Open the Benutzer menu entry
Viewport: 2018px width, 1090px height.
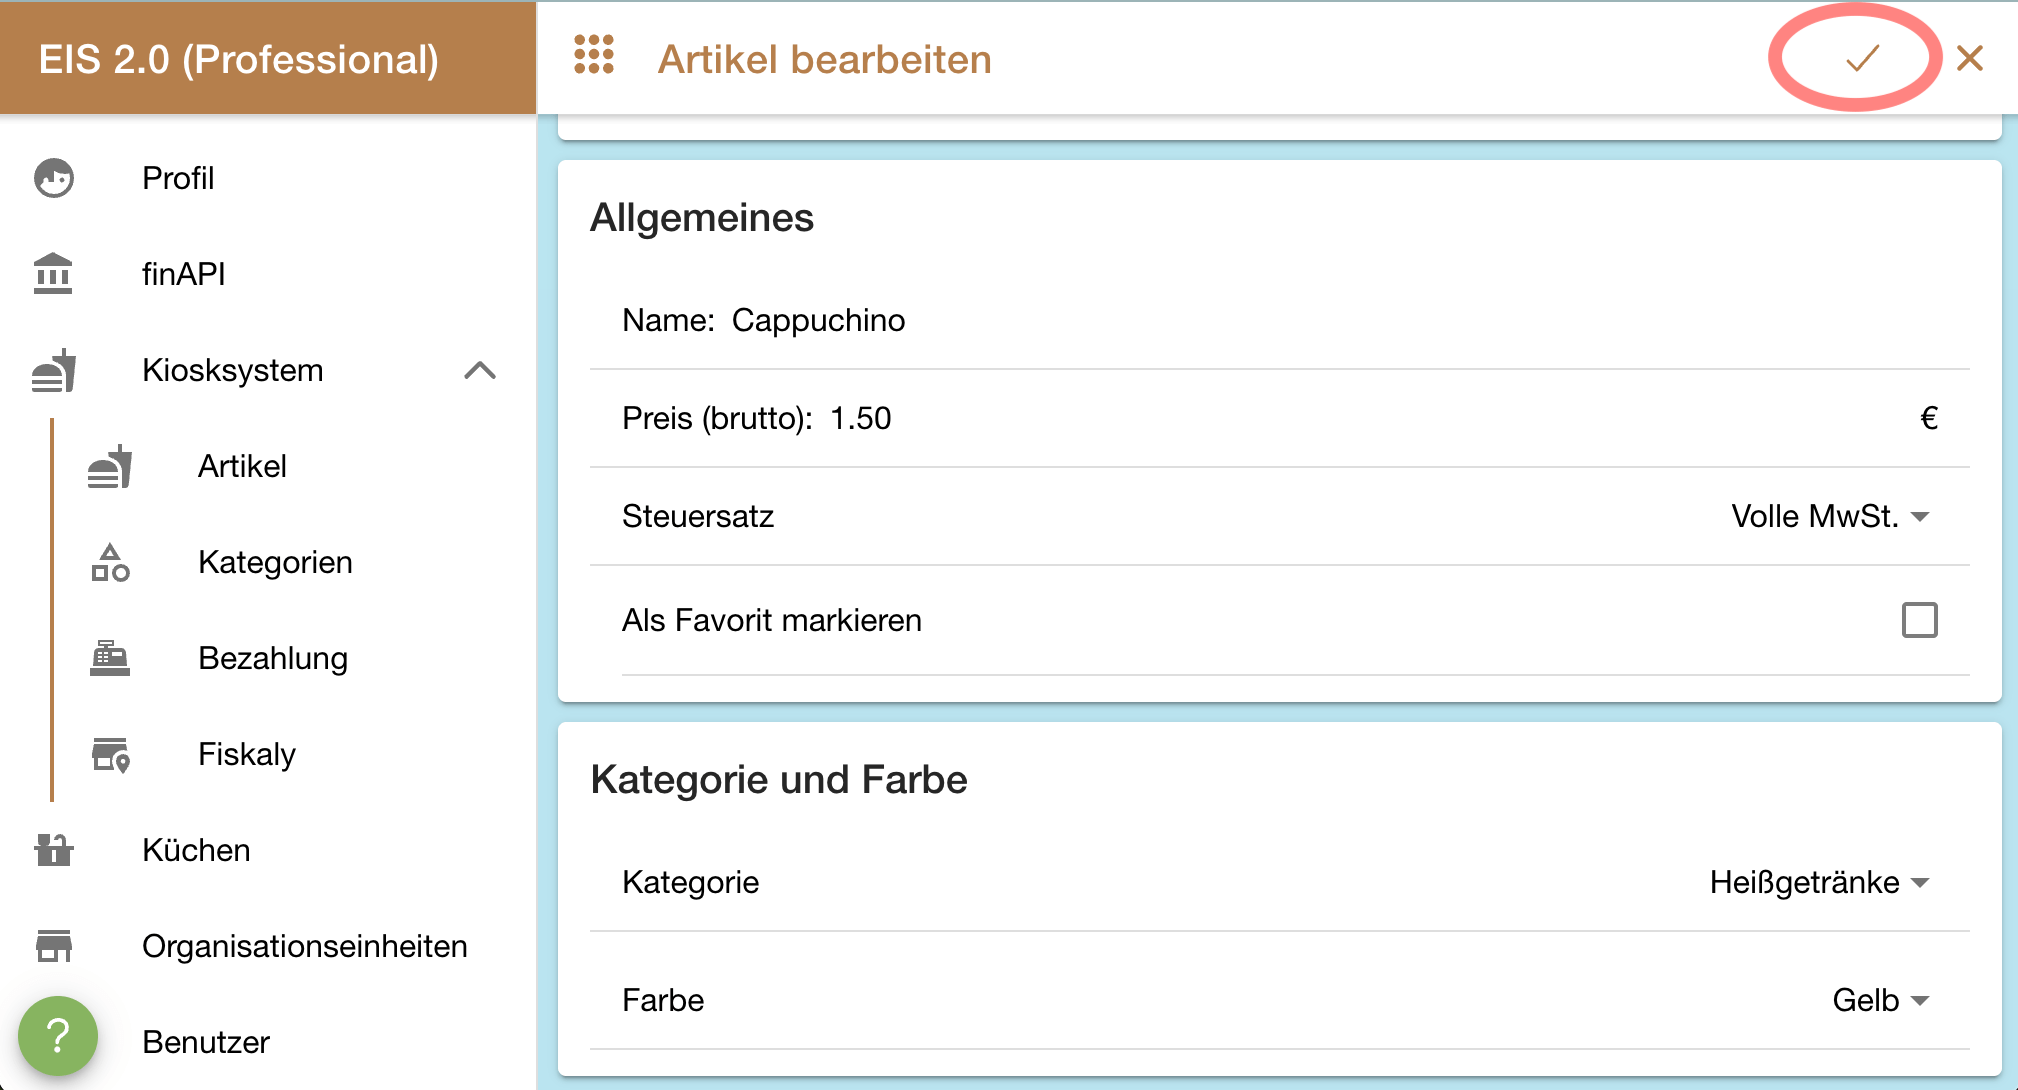coord(206,1042)
